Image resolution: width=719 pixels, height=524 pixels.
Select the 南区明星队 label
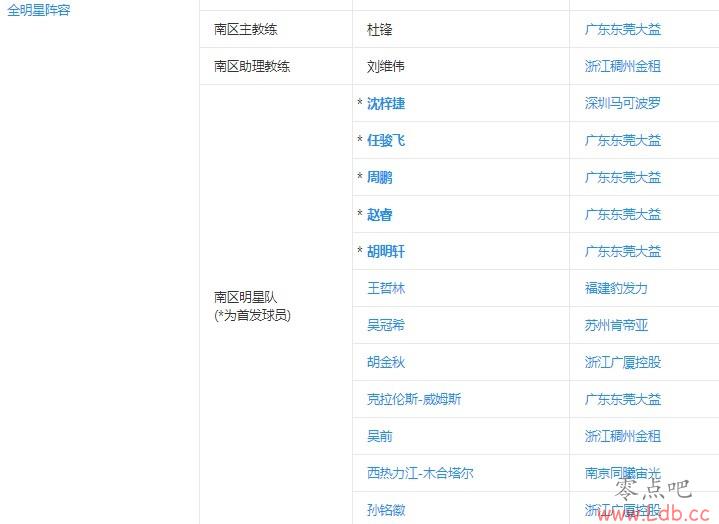coord(245,298)
